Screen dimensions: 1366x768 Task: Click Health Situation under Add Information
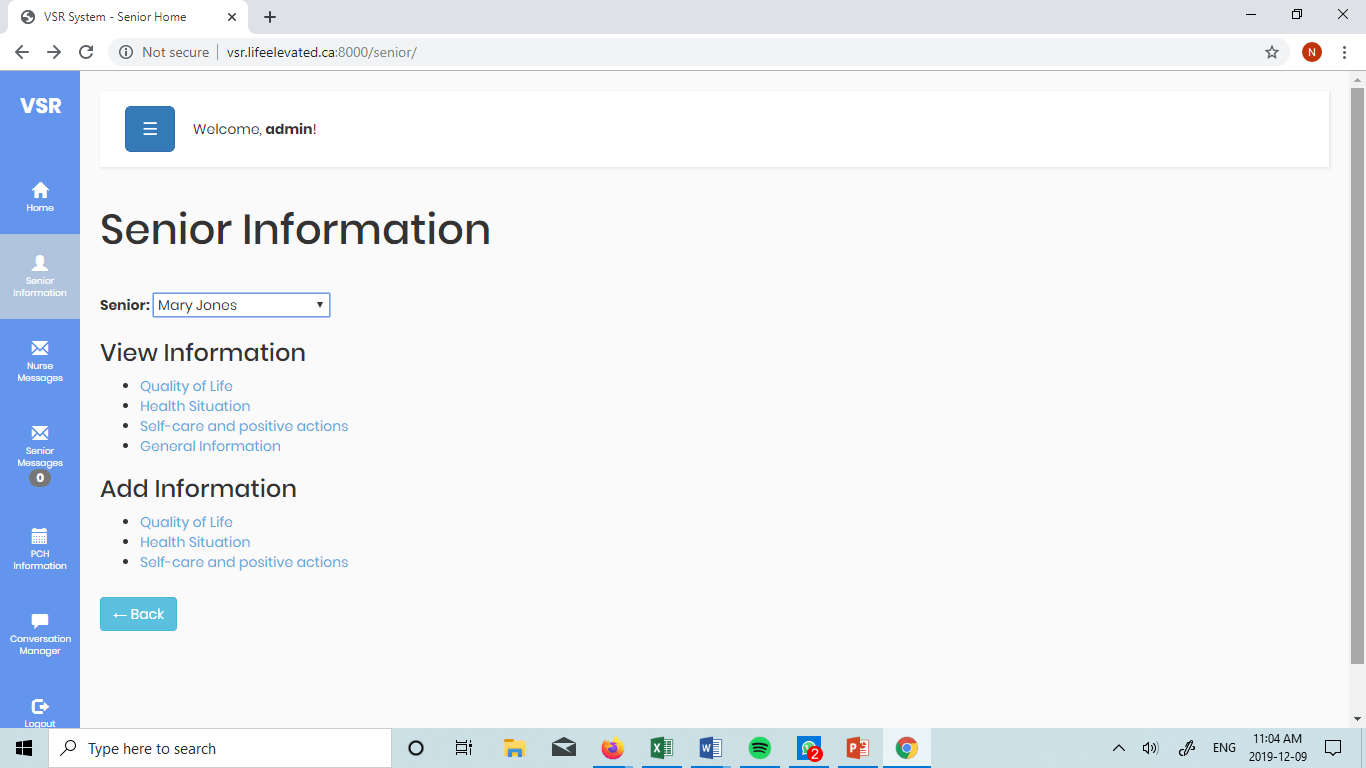(195, 542)
